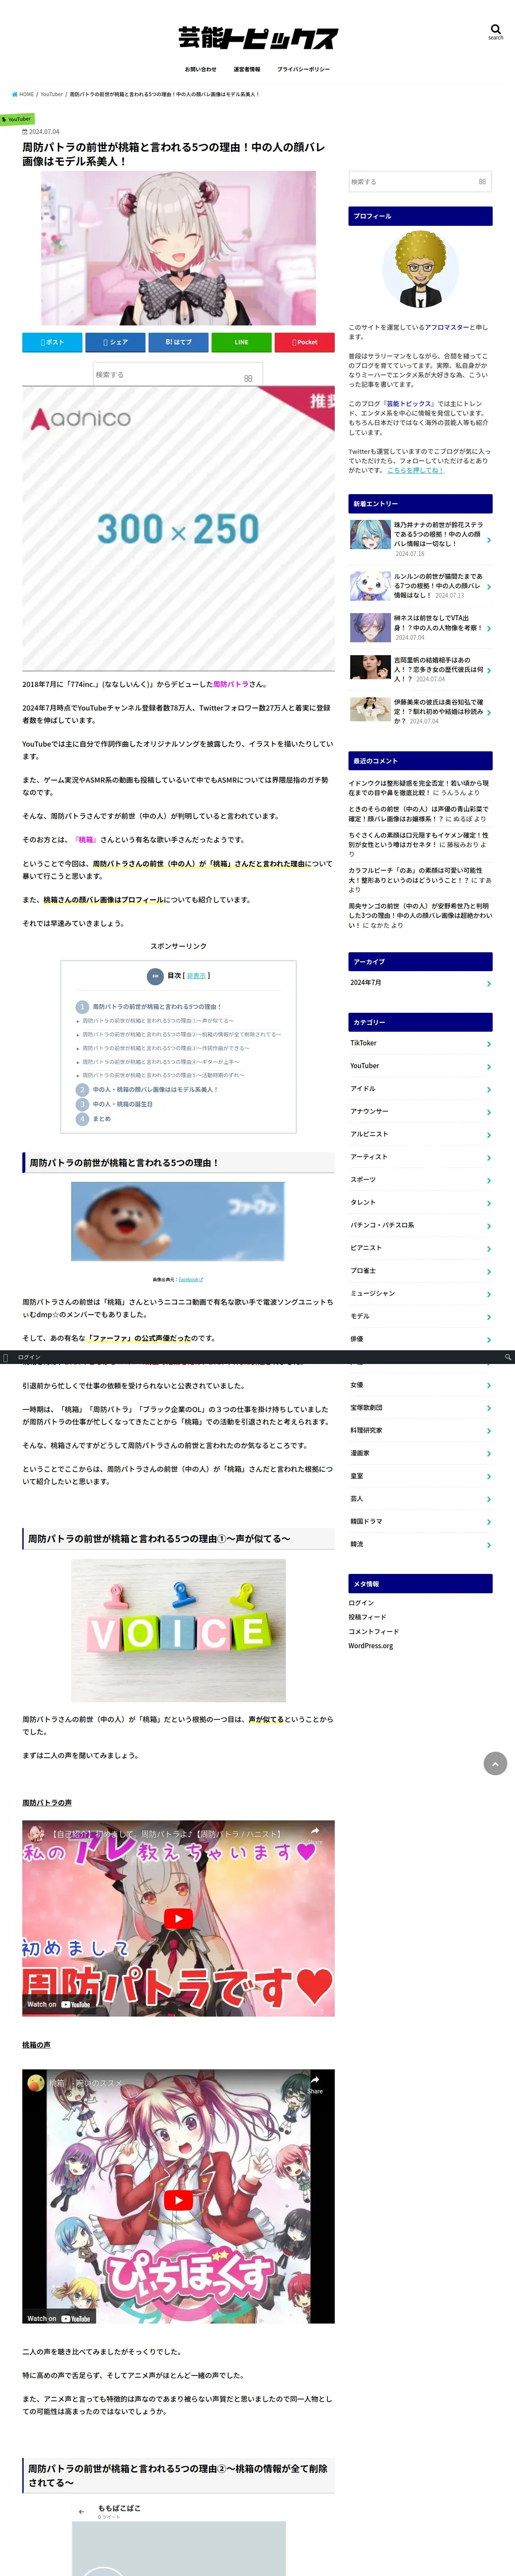
Task: Open アナウンサー category
Action: point(420,1111)
